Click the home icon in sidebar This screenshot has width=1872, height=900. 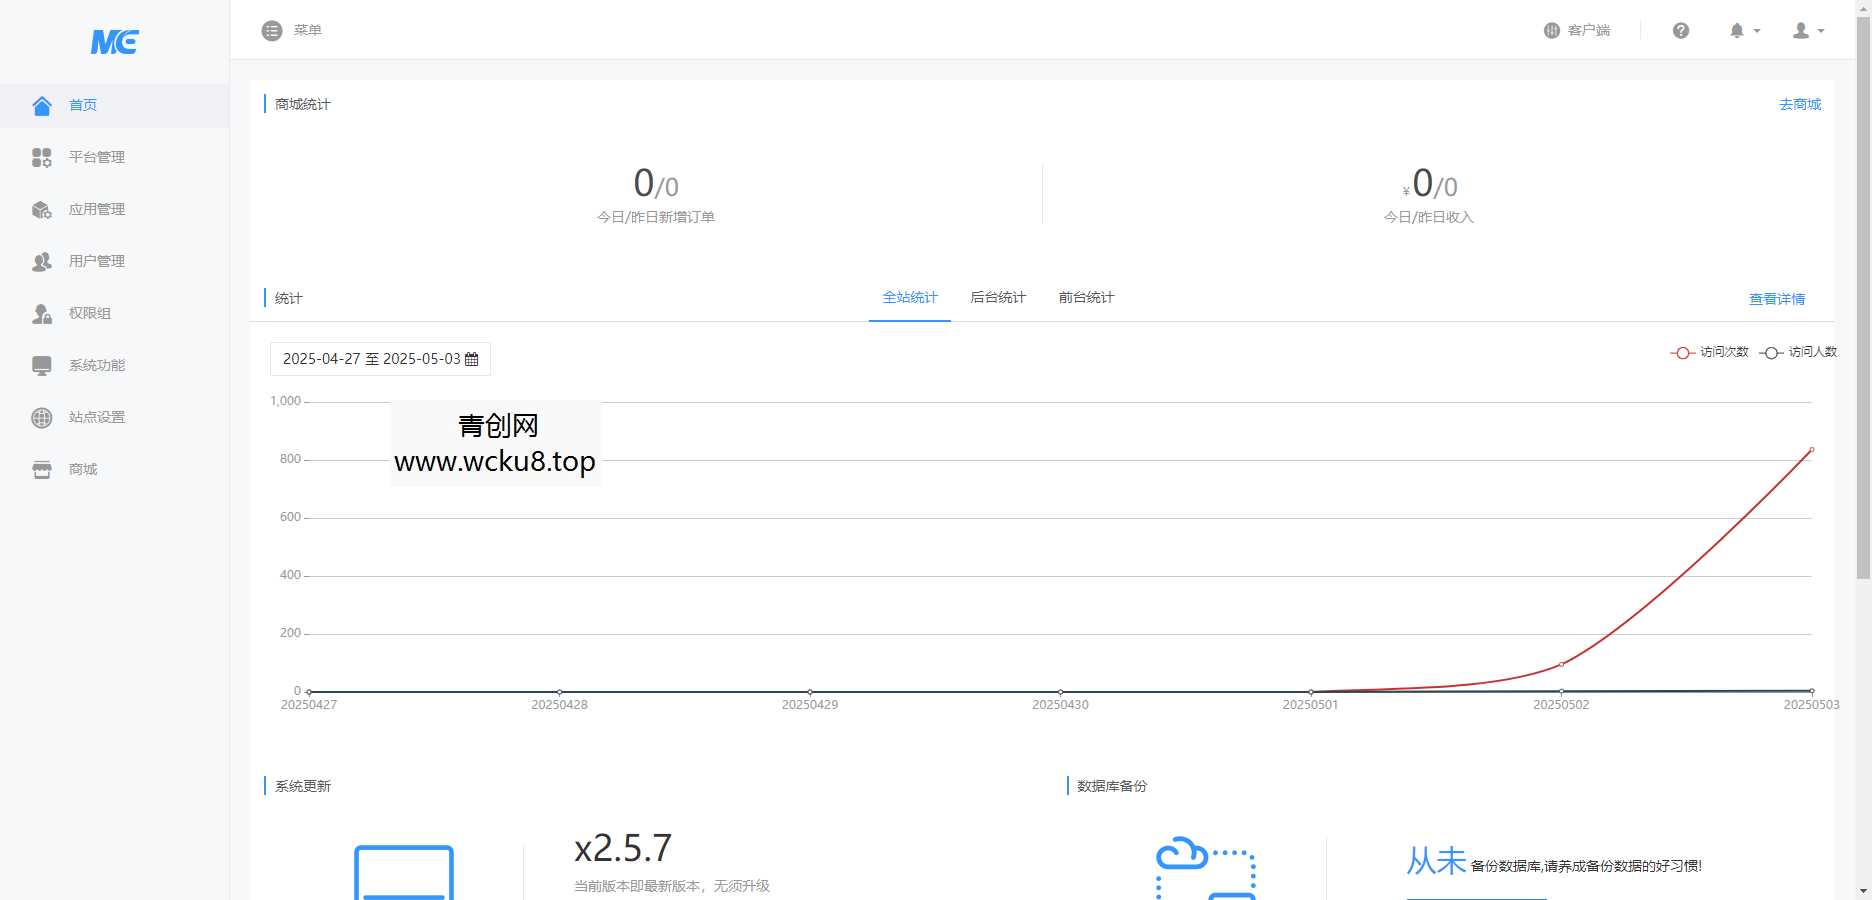tap(42, 106)
